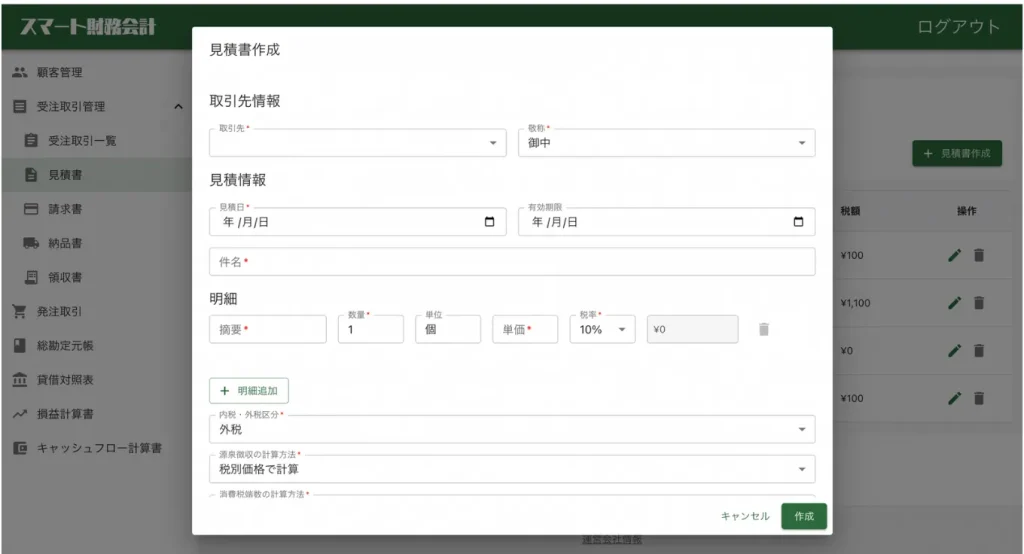This screenshot has height=554, width=1024.
Task: Delete the ¥1,100 row with trash icon
Action: [978, 303]
